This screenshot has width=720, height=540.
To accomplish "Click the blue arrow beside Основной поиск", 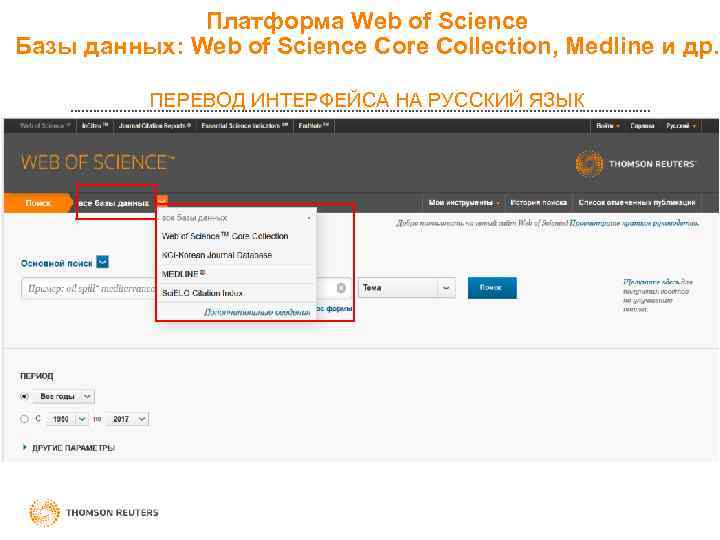I will [102, 262].
